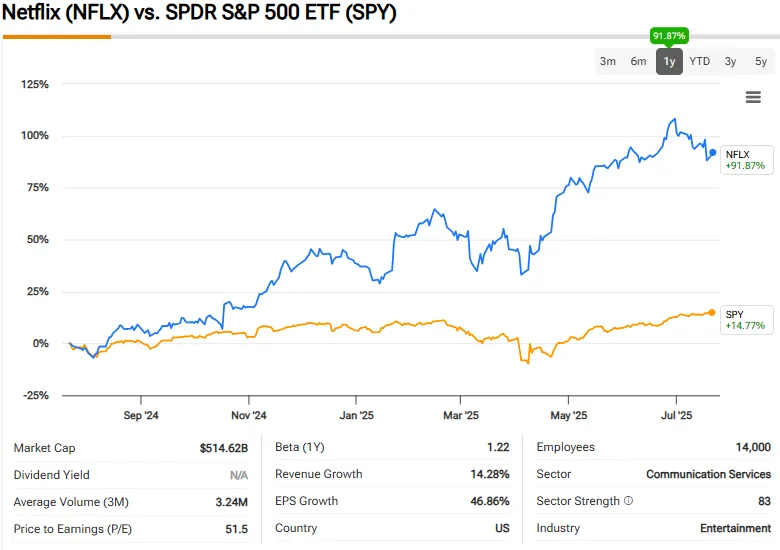780x550 pixels.
Task: Click the green 91.87% tooltip badge
Action: pos(669,36)
